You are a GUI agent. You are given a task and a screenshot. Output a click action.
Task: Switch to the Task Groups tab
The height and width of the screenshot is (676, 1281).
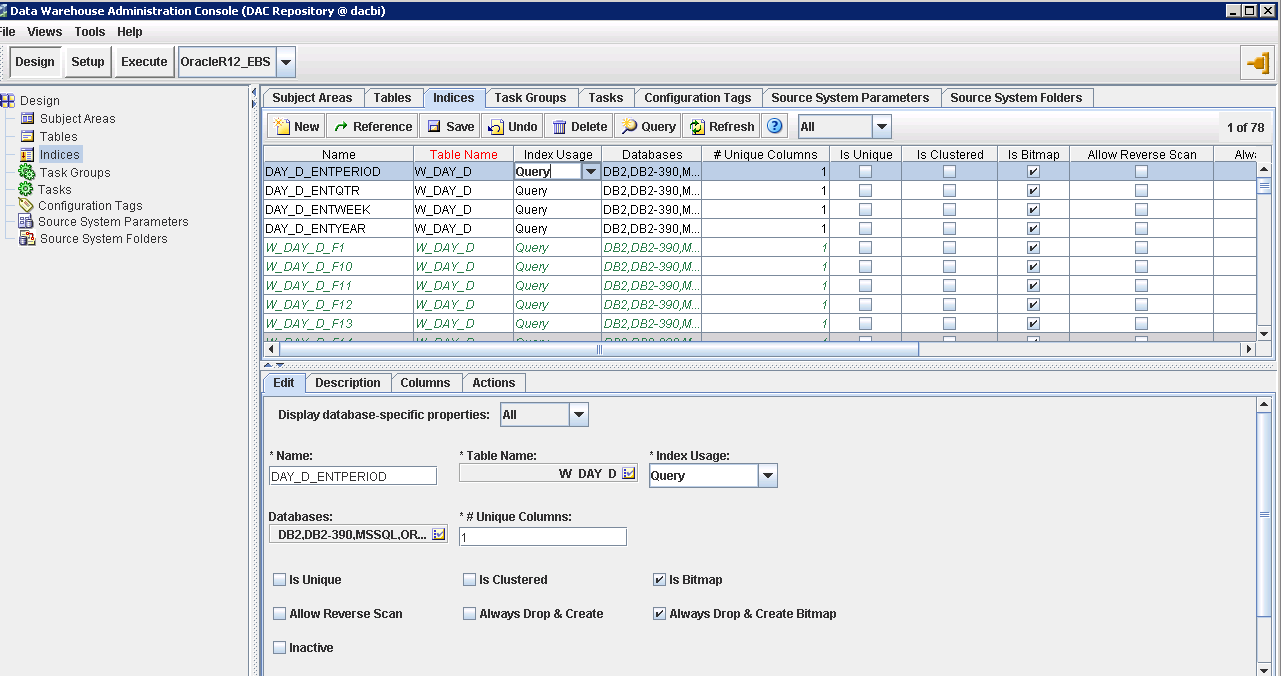[x=531, y=97]
